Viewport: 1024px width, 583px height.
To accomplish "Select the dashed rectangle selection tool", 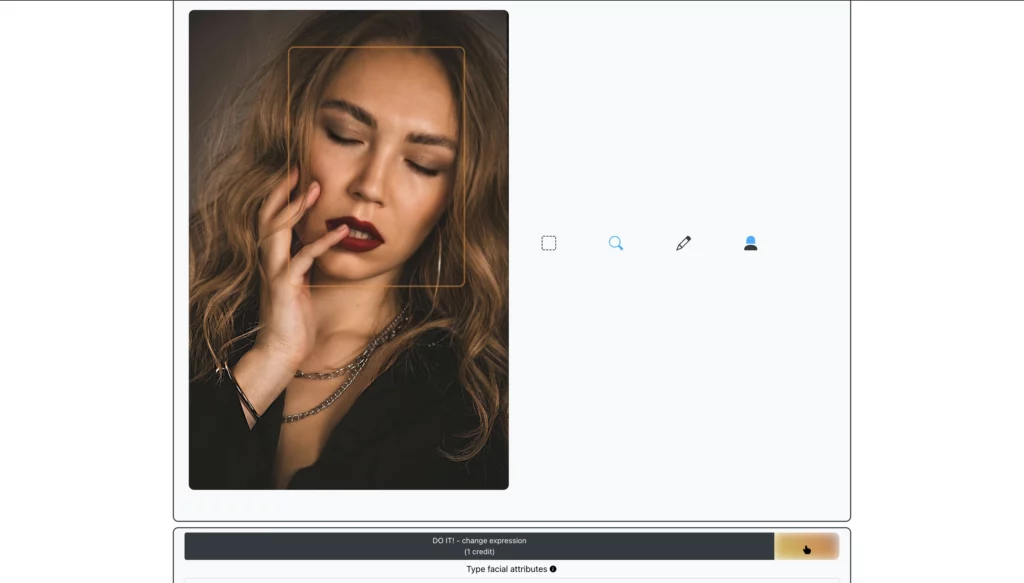I will [548, 243].
